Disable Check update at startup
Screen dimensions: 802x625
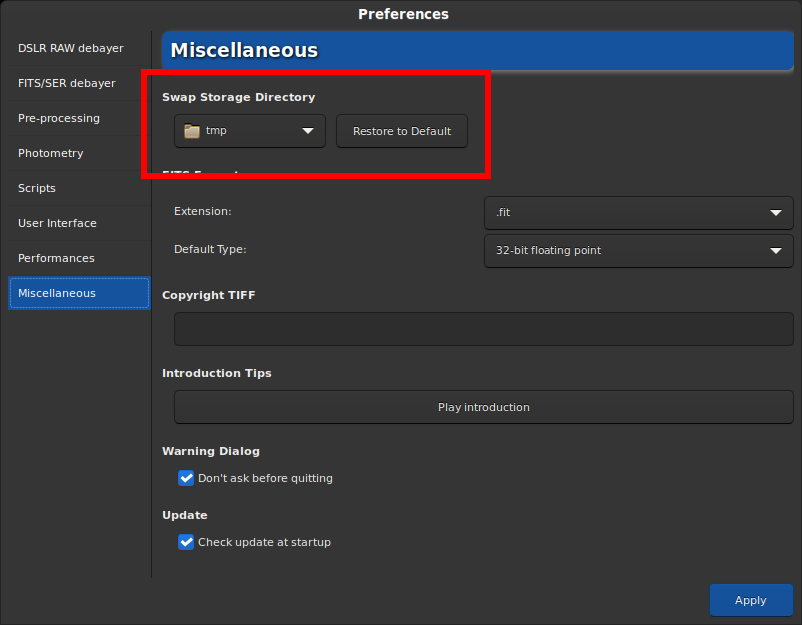click(186, 542)
